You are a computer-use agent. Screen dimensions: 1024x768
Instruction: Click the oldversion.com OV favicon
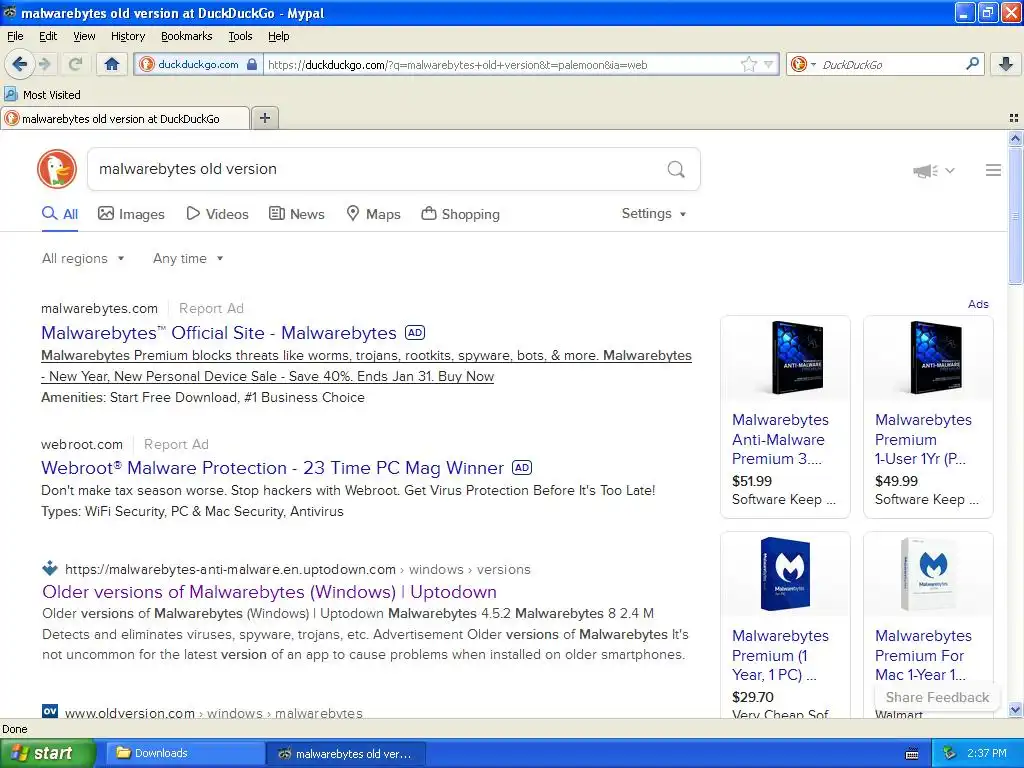[x=50, y=711]
